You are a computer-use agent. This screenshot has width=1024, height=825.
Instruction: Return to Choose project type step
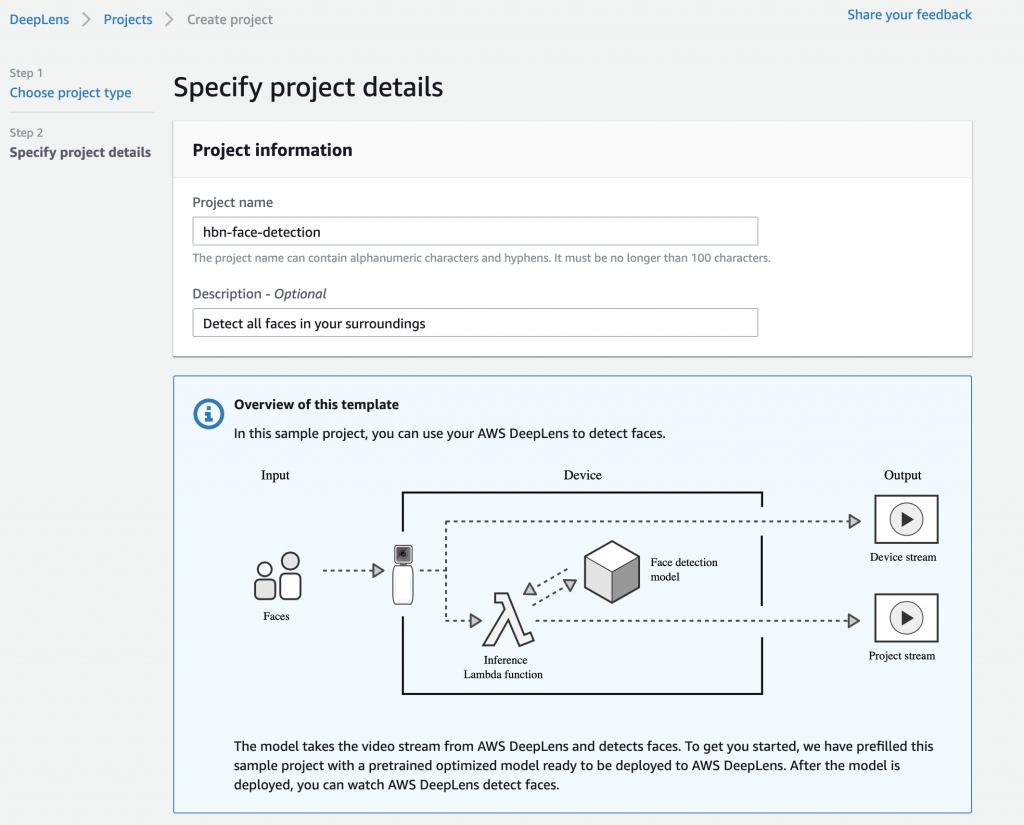click(x=71, y=93)
